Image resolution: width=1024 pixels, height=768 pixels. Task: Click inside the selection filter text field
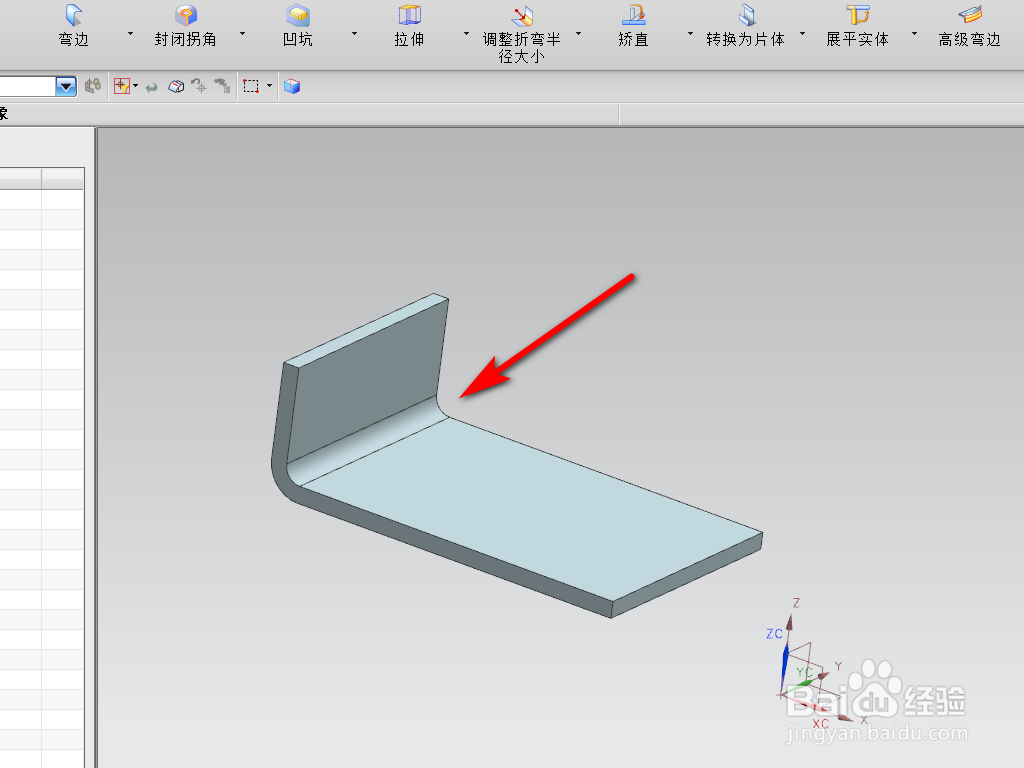pyautogui.click(x=27, y=86)
